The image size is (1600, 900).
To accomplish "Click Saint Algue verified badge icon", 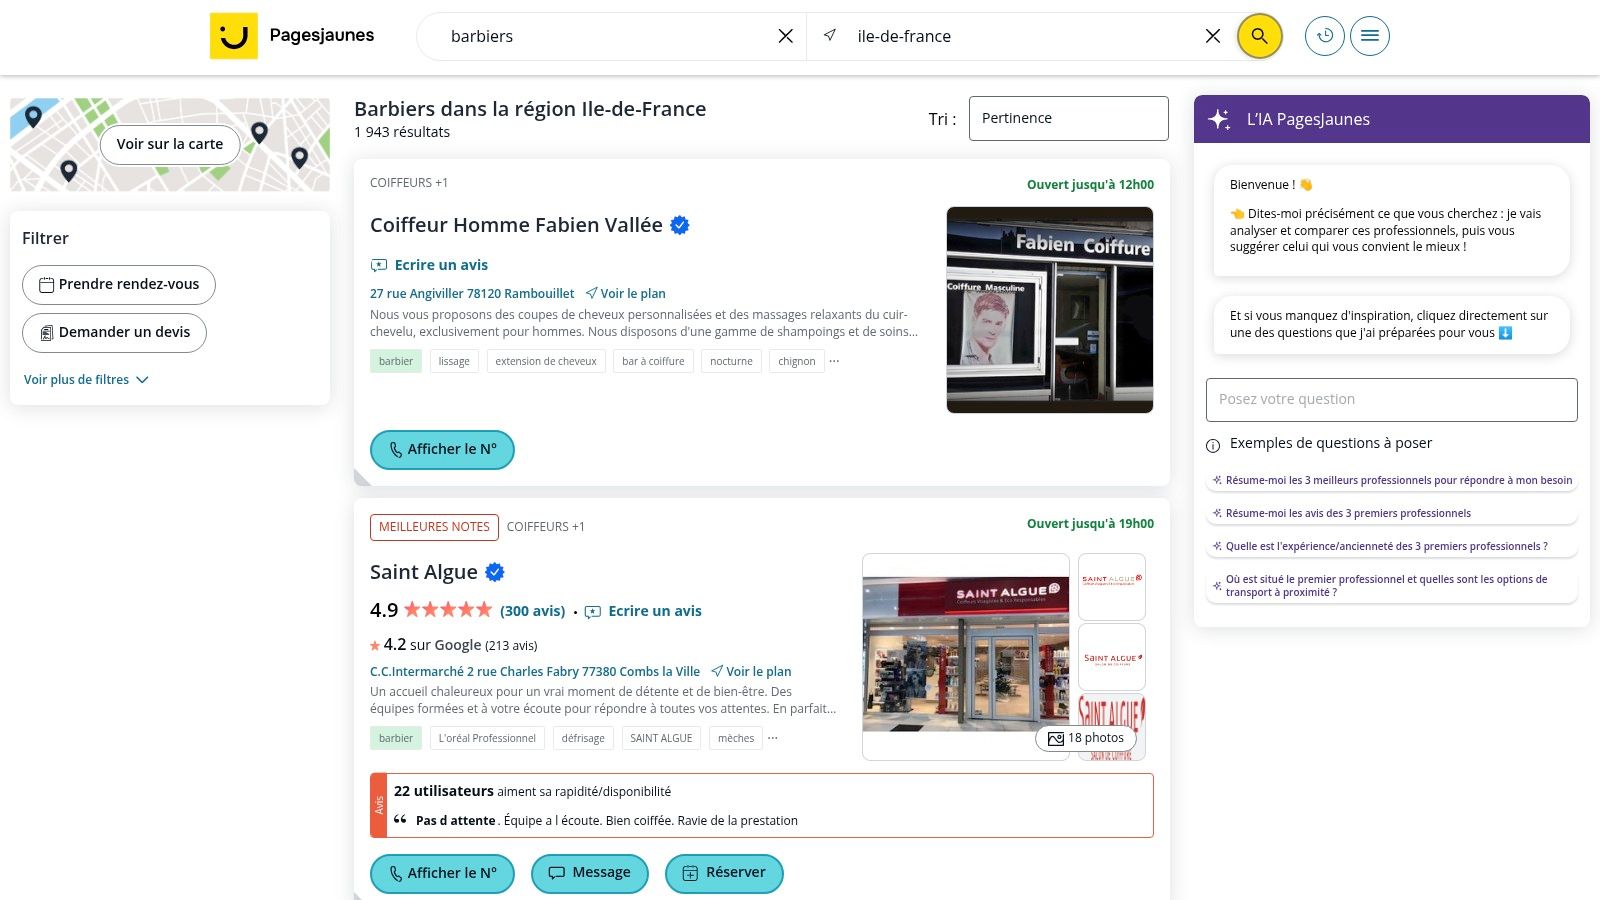I will point(495,572).
